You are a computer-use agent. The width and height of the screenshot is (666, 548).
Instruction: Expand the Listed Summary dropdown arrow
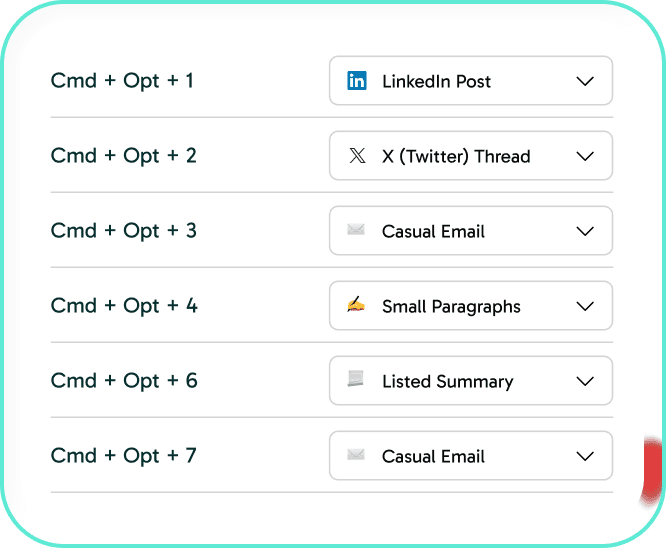[x=586, y=381]
